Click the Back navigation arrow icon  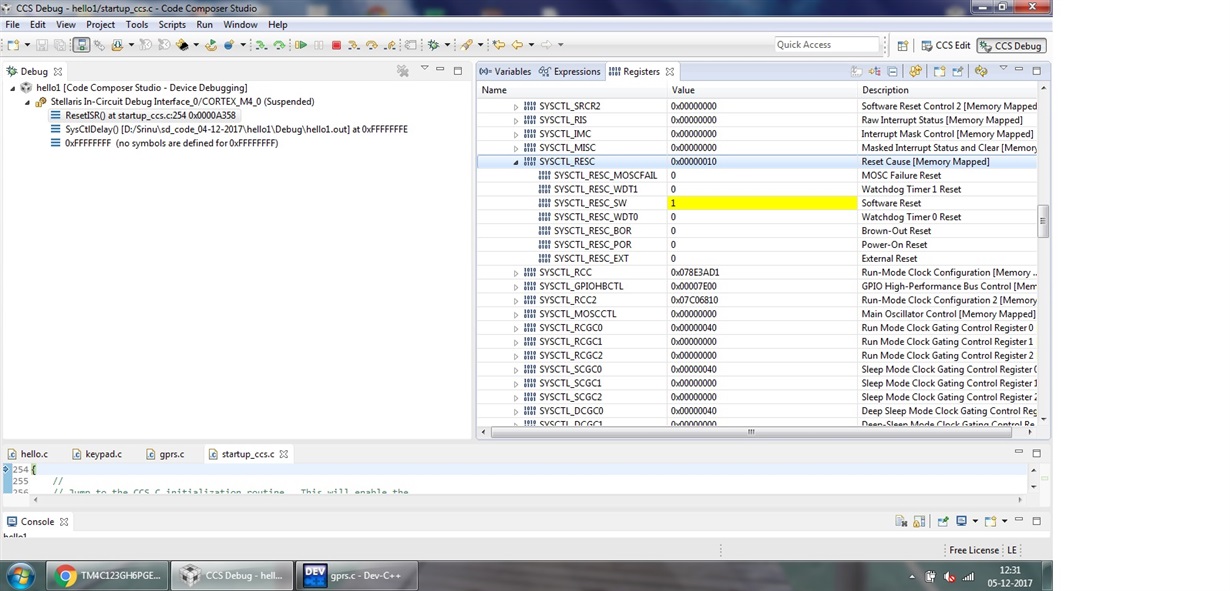pos(517,45)
